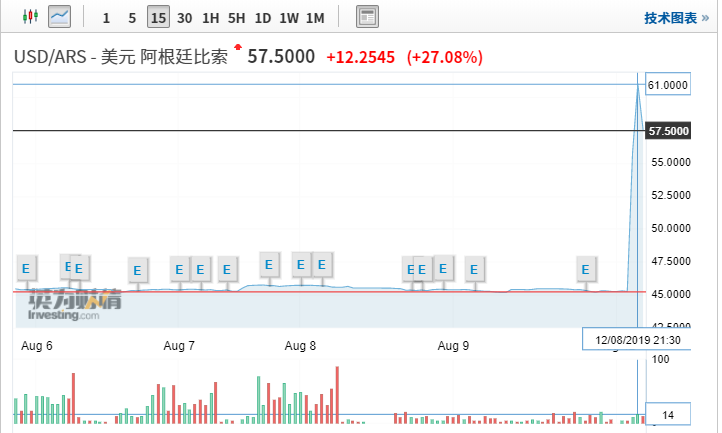Set interval to 5 minutes
This screenshot has width=722, height=433.
click(132, 18)
